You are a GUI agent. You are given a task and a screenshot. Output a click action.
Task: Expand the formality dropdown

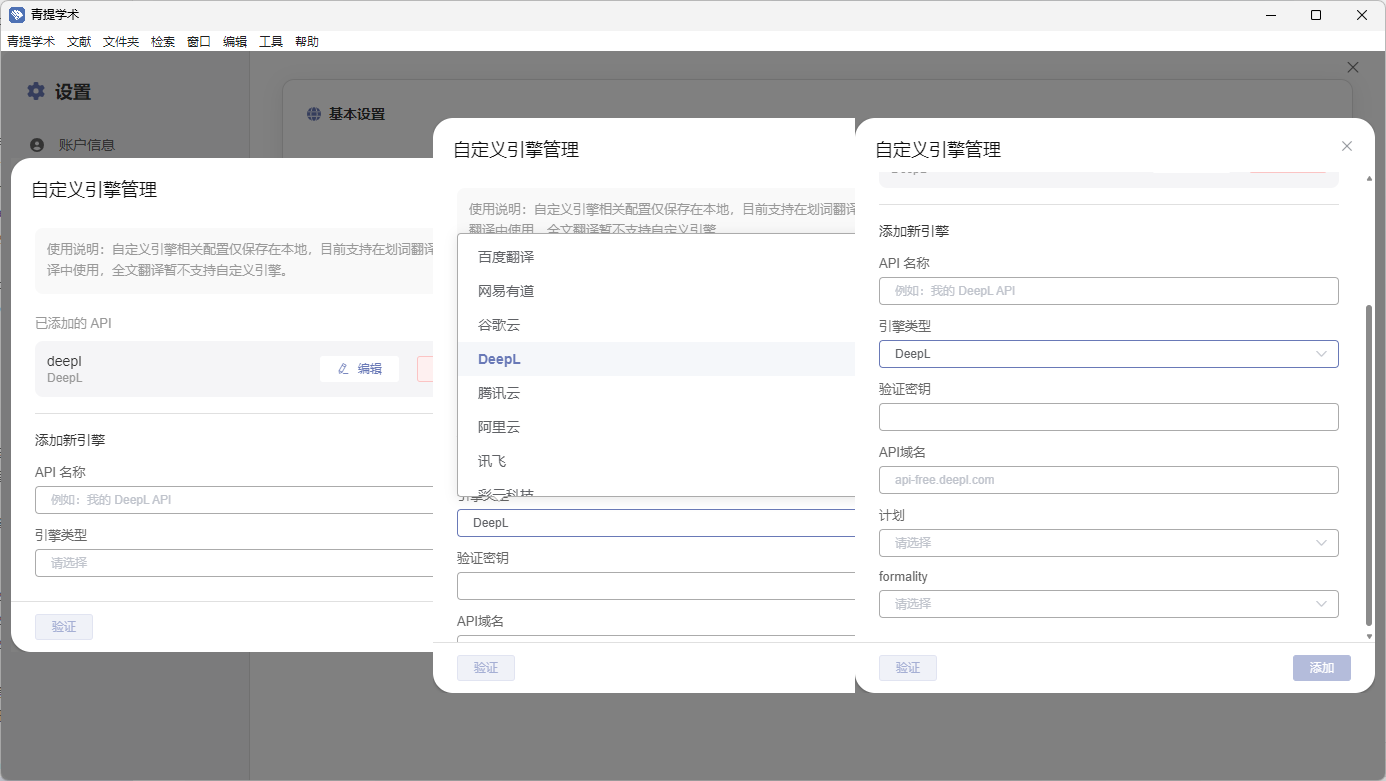tap(1108, 604)
